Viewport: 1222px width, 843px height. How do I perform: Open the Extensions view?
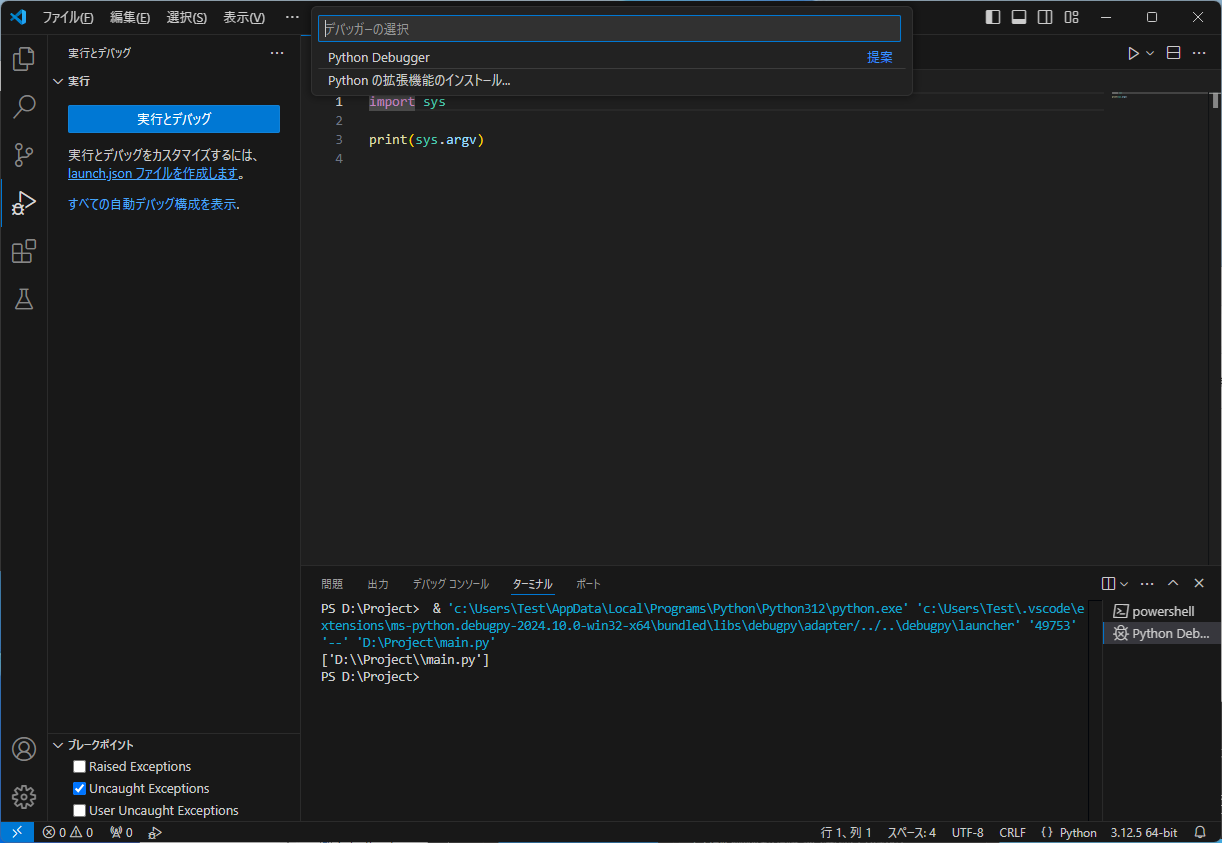pos(23,251)
